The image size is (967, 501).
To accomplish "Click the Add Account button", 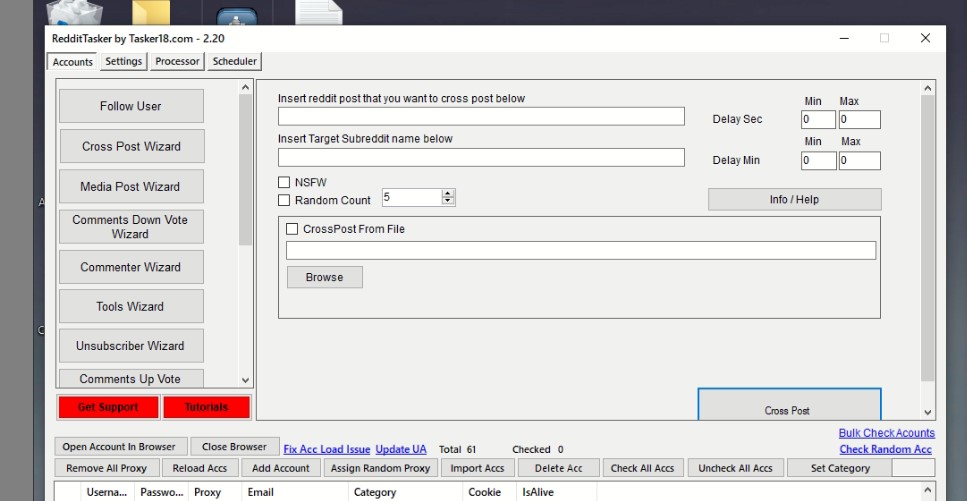I will coord(281,468).
